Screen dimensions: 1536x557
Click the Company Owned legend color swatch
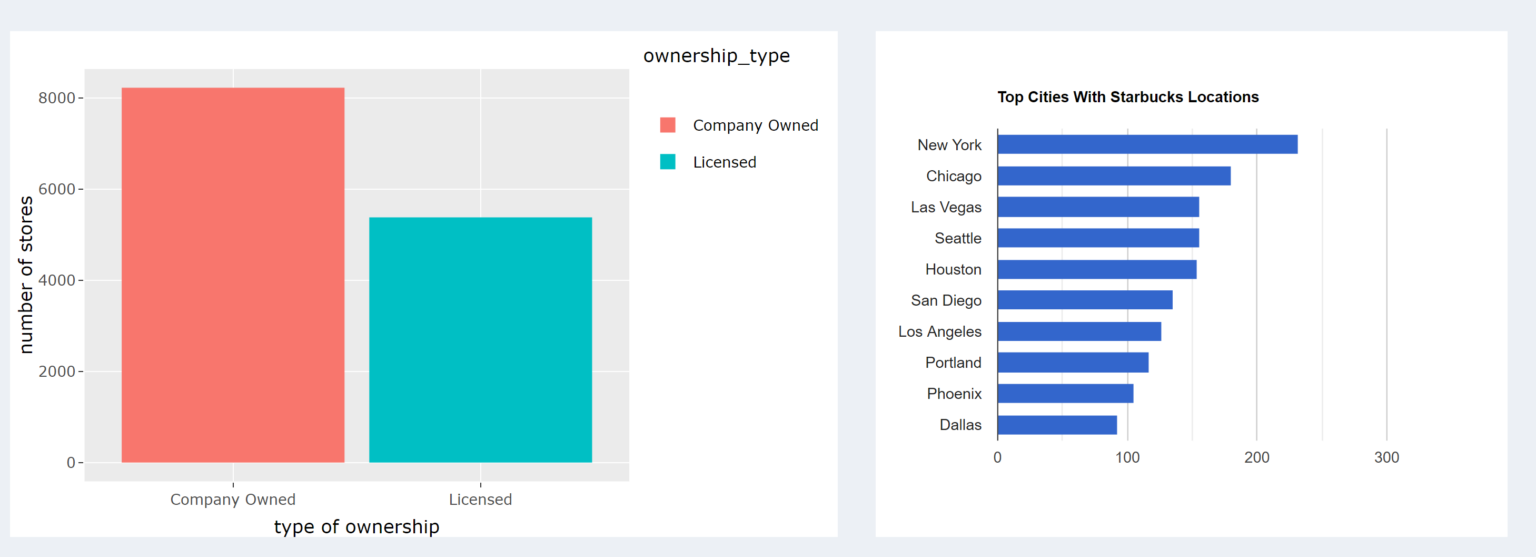click(x=668, y=125)
